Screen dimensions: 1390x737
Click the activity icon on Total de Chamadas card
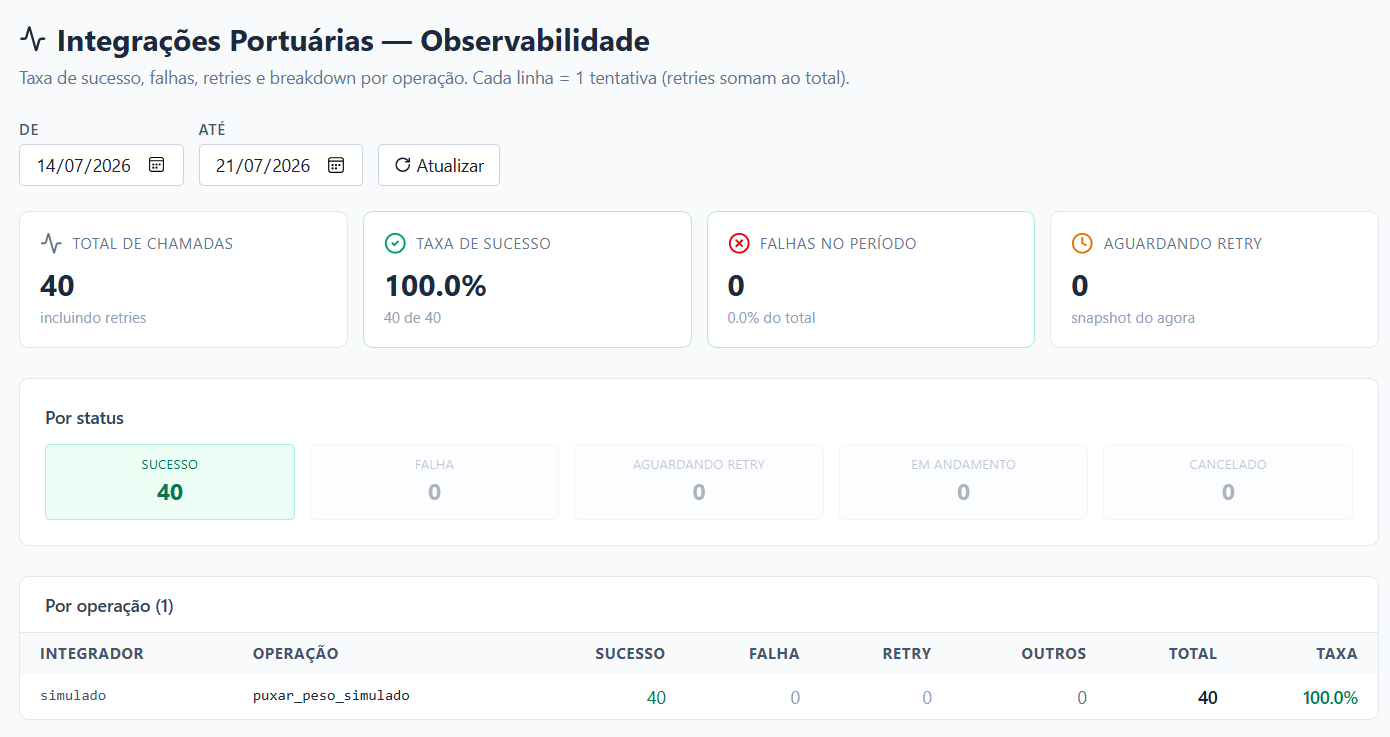tap(51, 243)
